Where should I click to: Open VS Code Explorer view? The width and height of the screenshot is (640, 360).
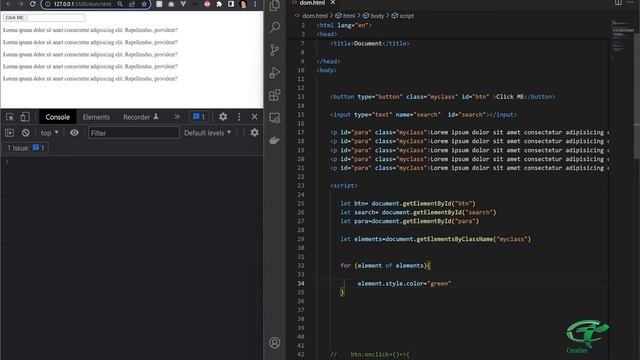(275, 6)
